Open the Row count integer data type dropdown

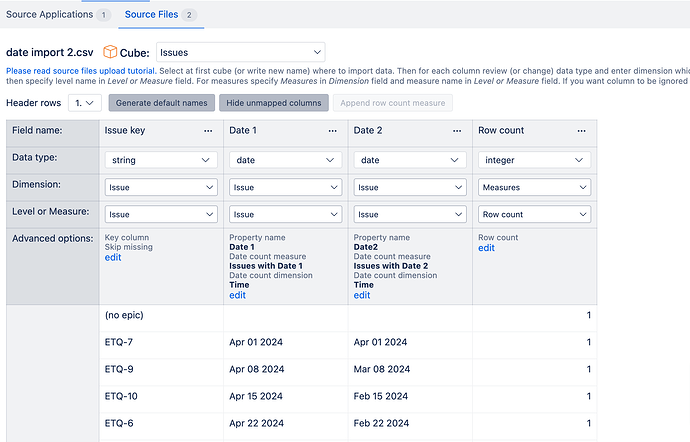535,160
